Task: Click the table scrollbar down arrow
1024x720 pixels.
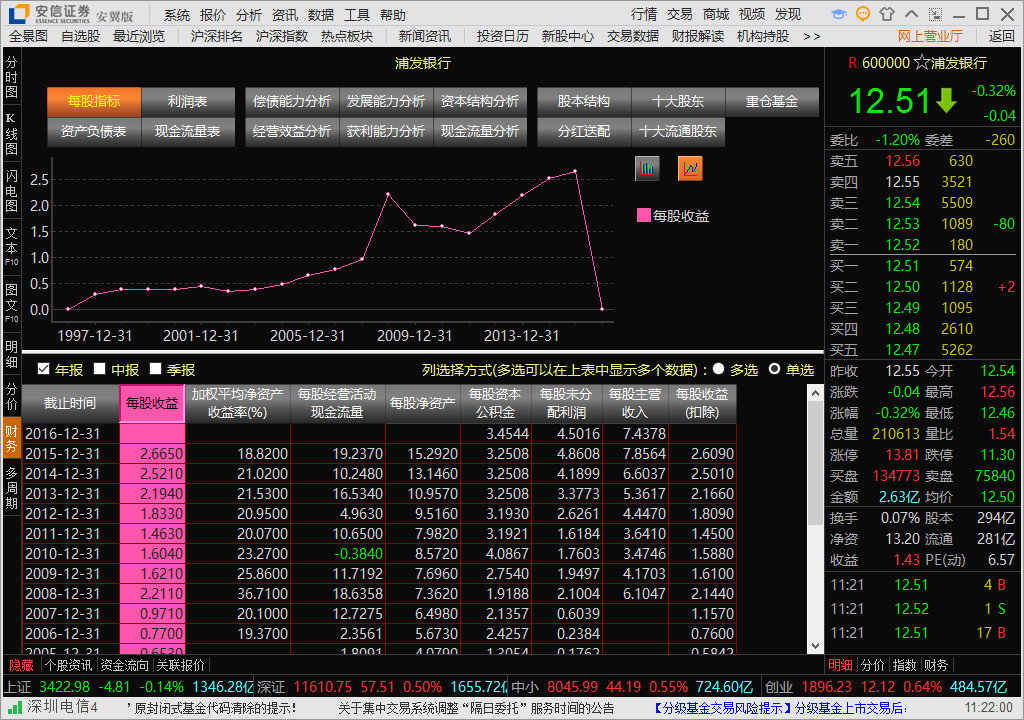Action: pos(815,646)
